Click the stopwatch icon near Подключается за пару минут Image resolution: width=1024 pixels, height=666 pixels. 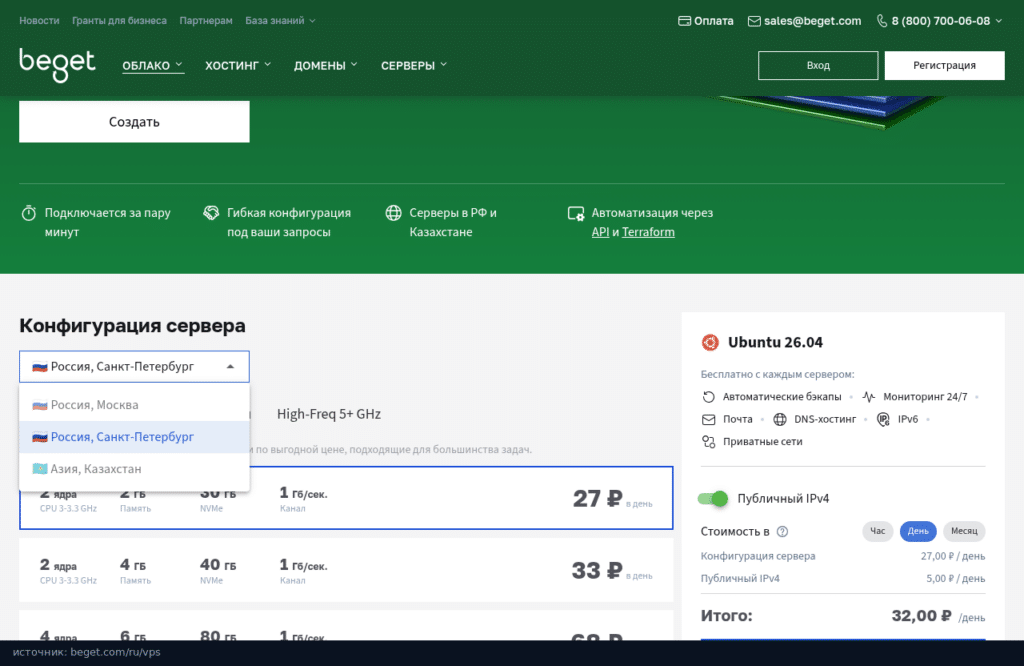click(x=29, y=213)
